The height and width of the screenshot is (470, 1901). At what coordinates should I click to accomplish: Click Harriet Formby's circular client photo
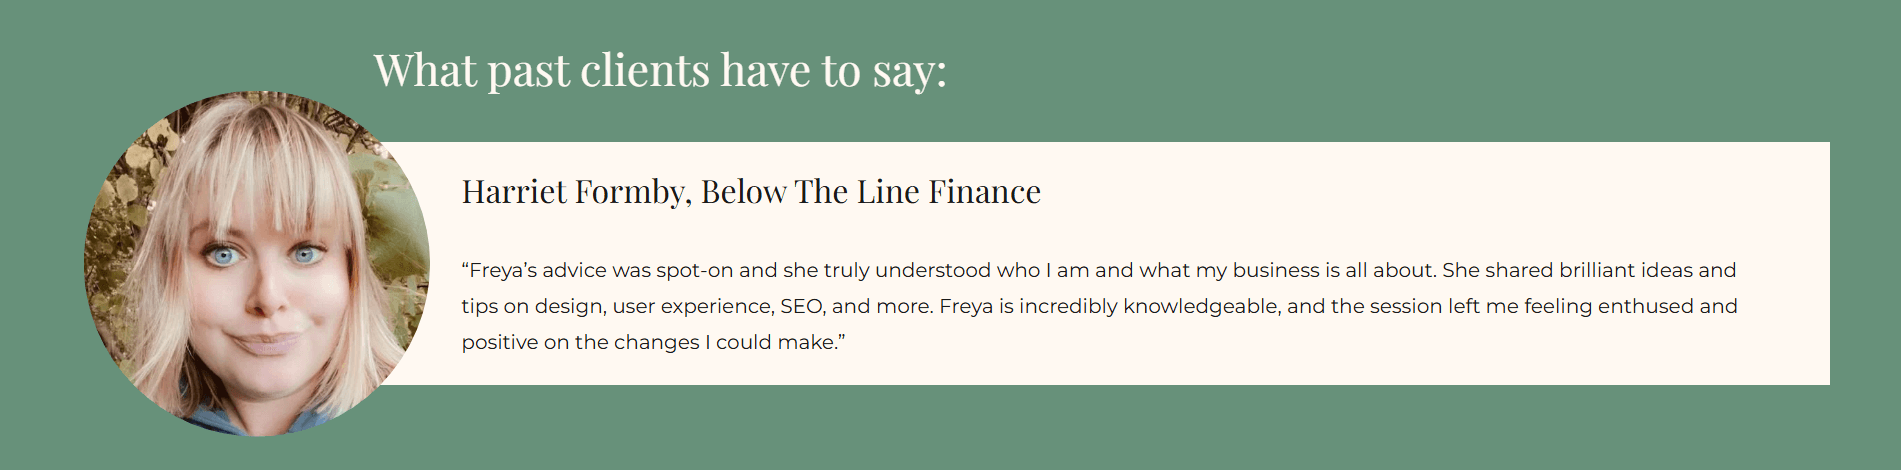[257, 264]
